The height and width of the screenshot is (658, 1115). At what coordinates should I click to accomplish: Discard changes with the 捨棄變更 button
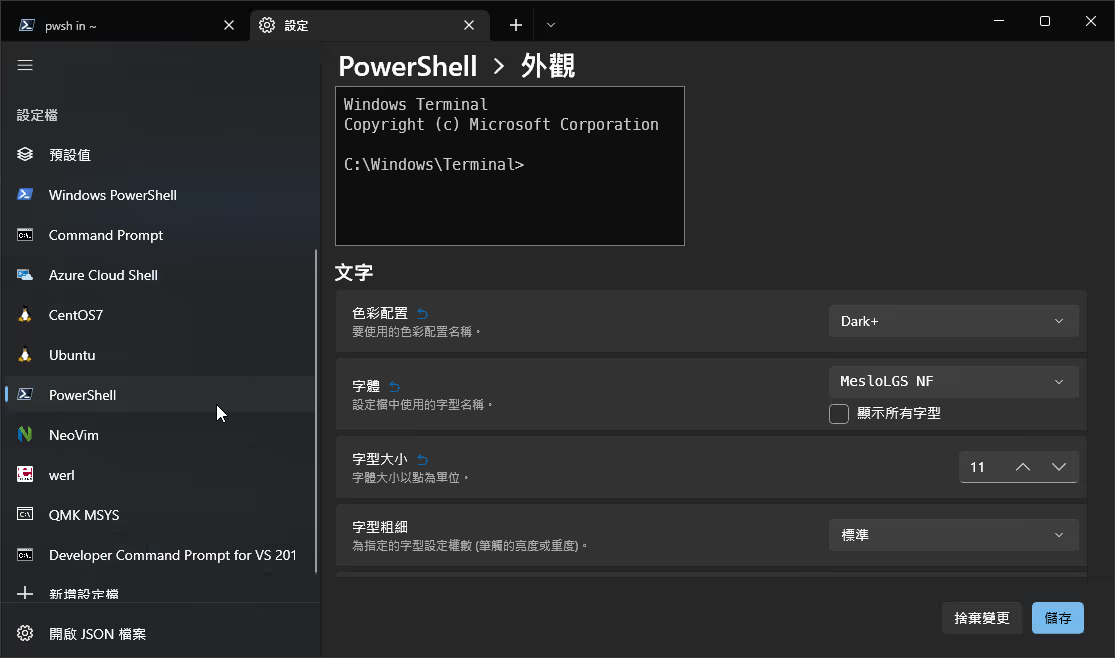pyautogui.click(x=981, y=618)
